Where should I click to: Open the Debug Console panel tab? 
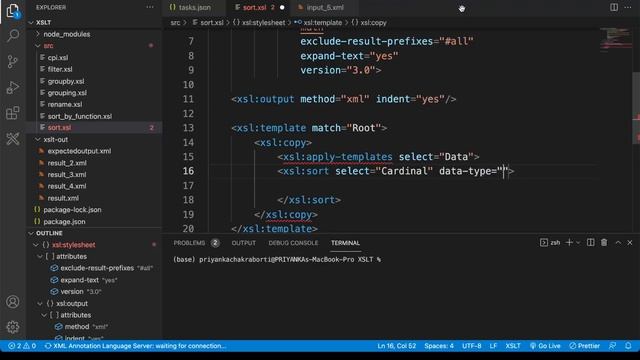(x=293, y=243)
